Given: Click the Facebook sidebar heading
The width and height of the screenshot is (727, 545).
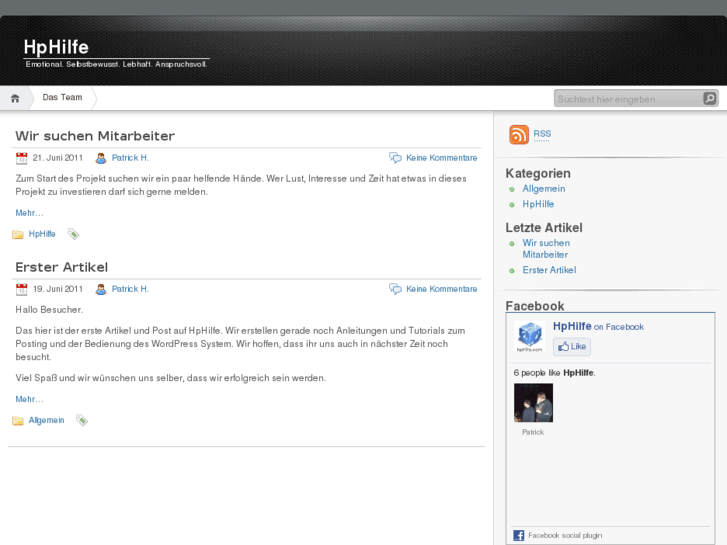Looking at the screenshot, I should click(535, 306).
